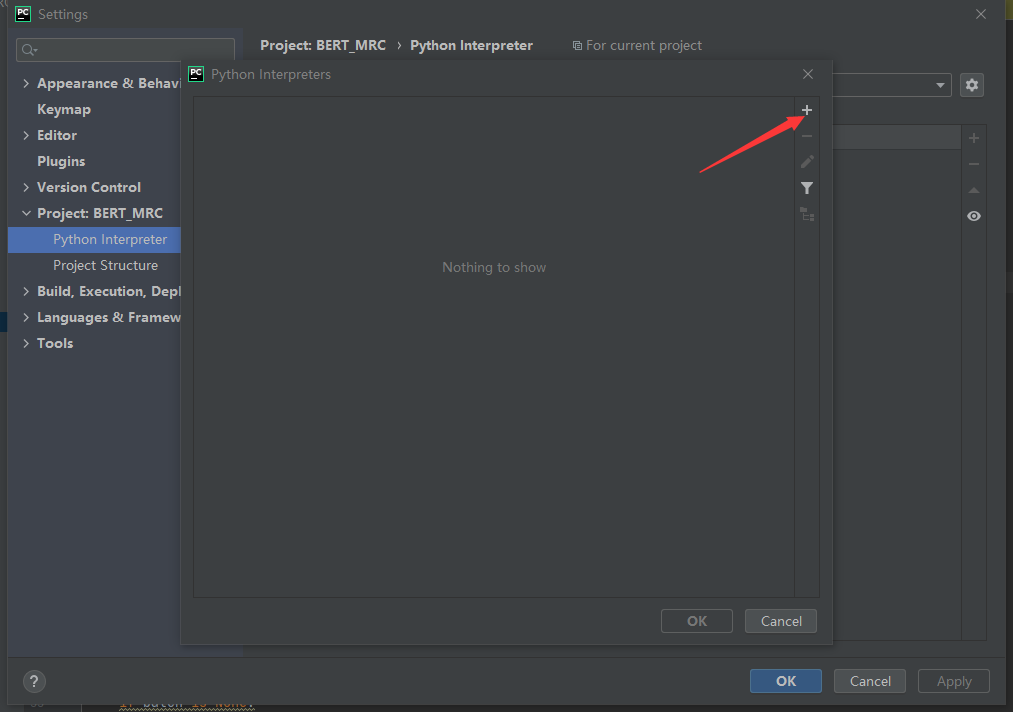This screenshot has height=712, width=1013.
Task: Select the Appearance & Behavior label
Action: 109,83
